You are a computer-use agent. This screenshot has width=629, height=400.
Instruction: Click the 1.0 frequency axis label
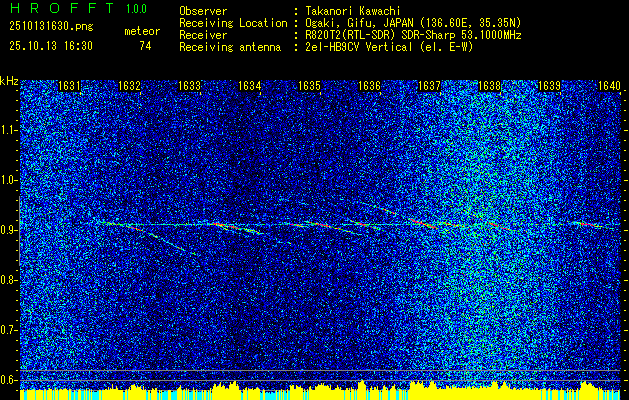pyautogui.click(x=9, y=180)
